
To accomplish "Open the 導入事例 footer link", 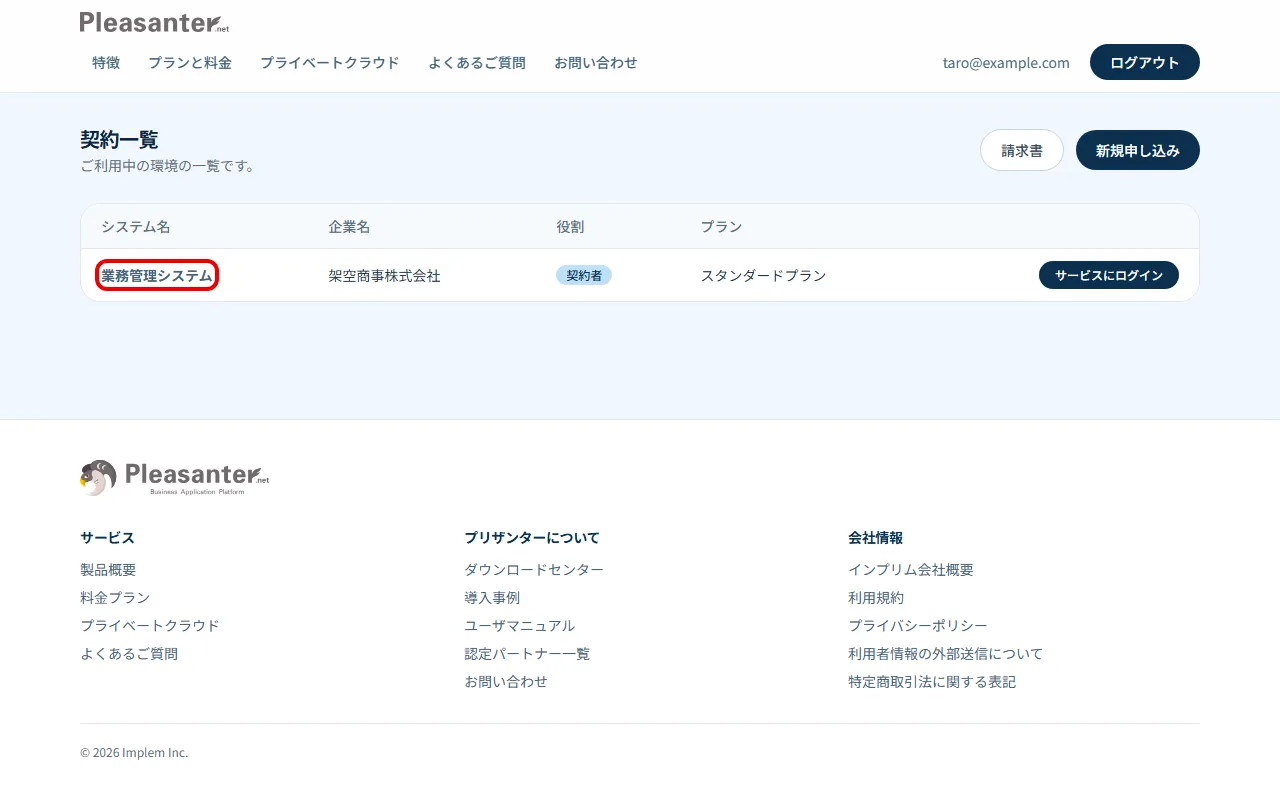I will [x=492, y=598].
